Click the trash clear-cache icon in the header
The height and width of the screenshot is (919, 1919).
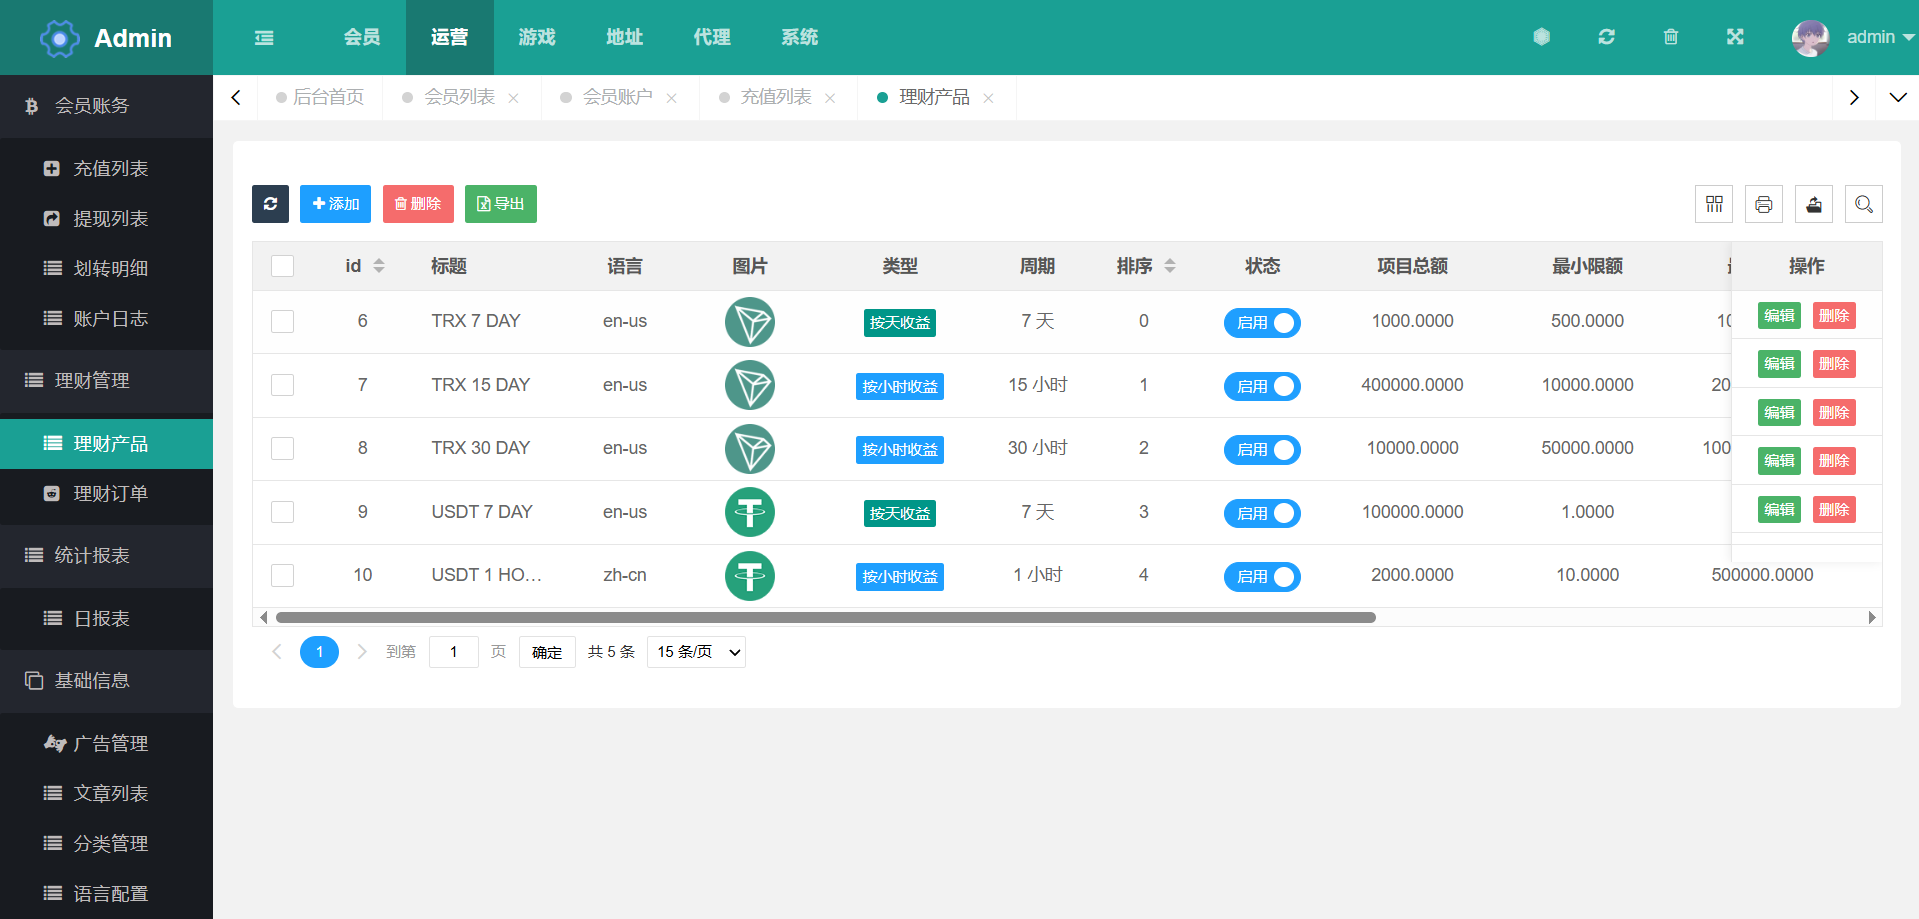pos(1670,37)
